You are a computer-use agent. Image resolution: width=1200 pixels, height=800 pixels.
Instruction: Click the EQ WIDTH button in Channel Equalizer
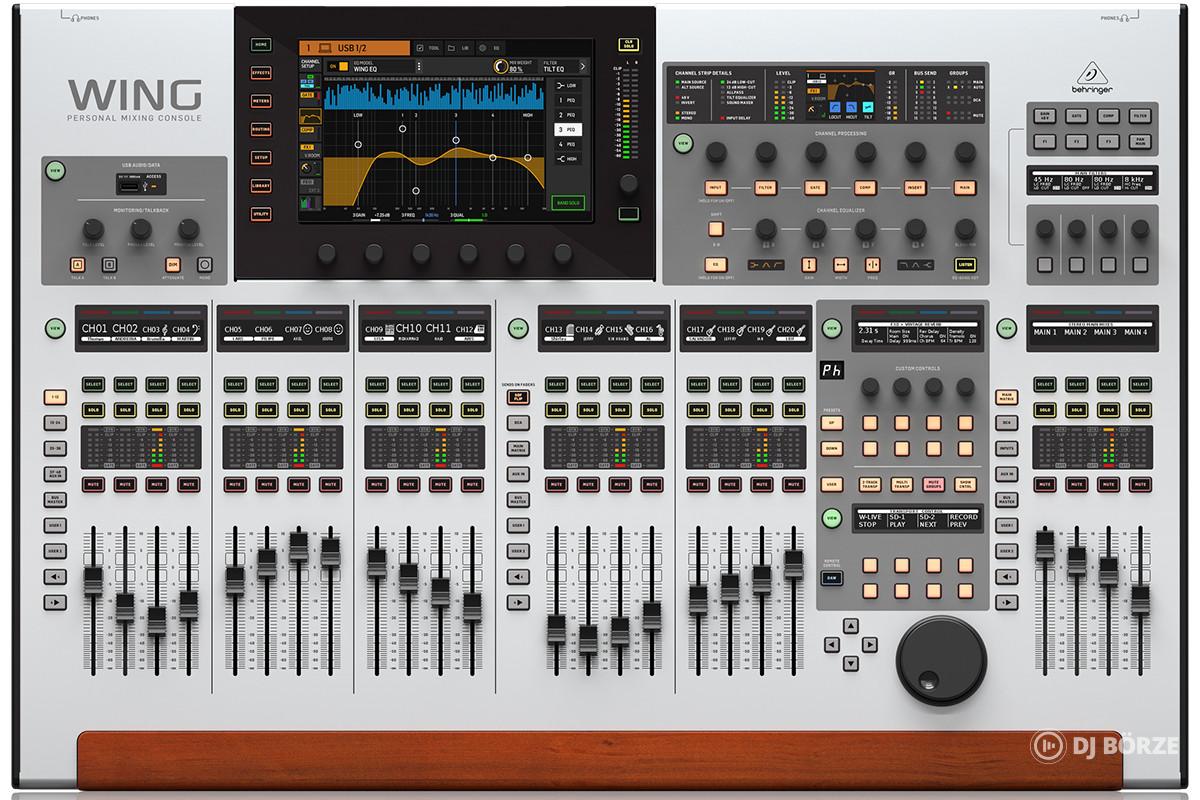(x=841, y=265)
